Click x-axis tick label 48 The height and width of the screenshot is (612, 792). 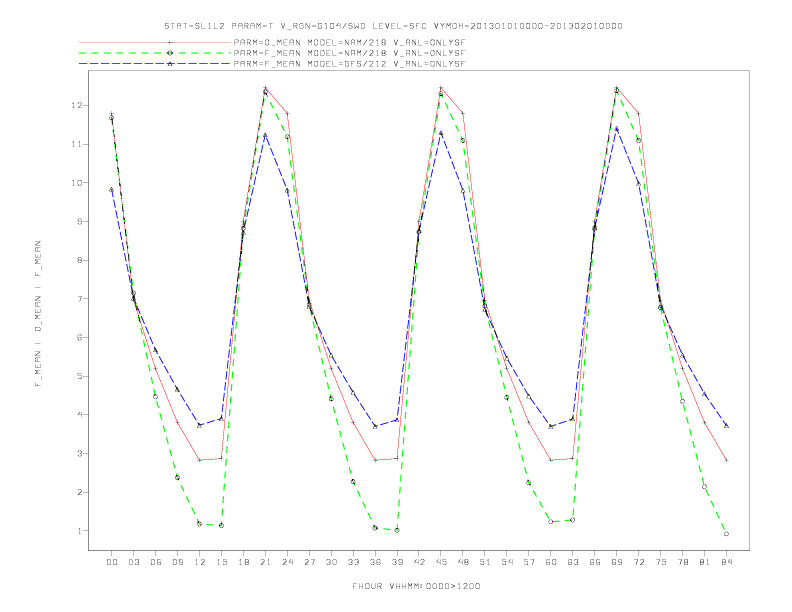[463, 562]
